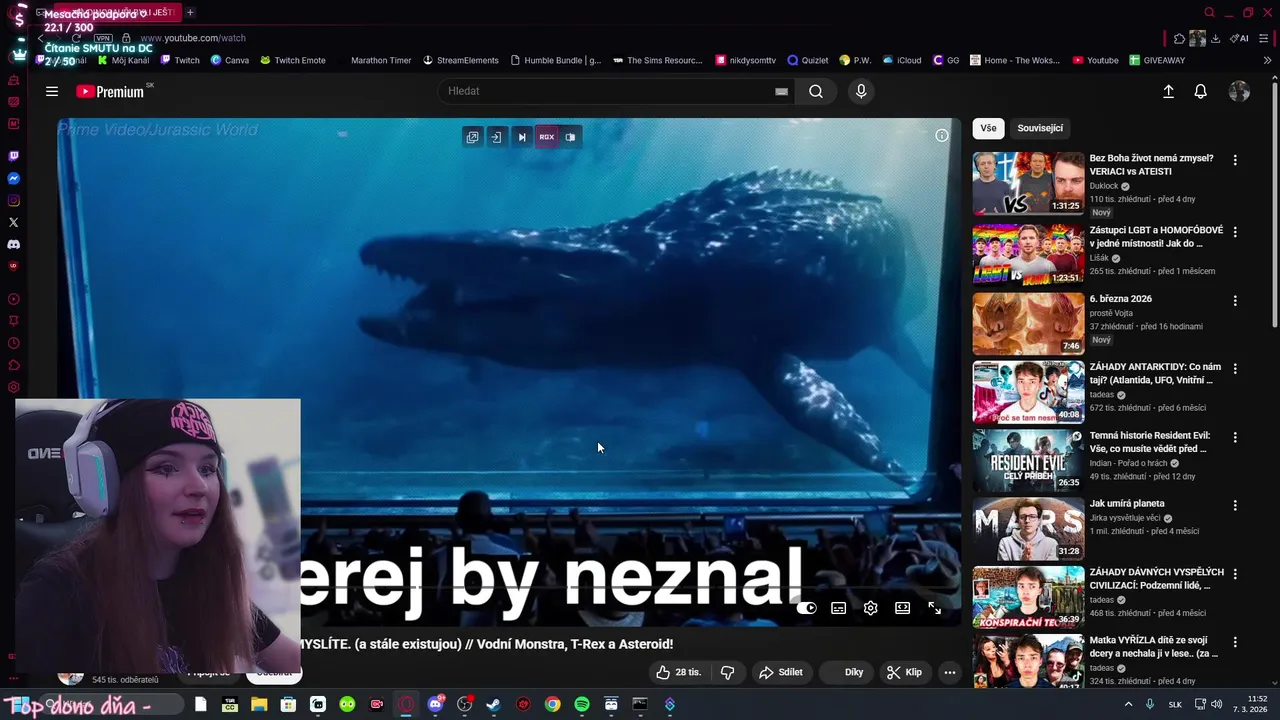Open the GIVEAWAY bookmark

[x=1157, y=60]
